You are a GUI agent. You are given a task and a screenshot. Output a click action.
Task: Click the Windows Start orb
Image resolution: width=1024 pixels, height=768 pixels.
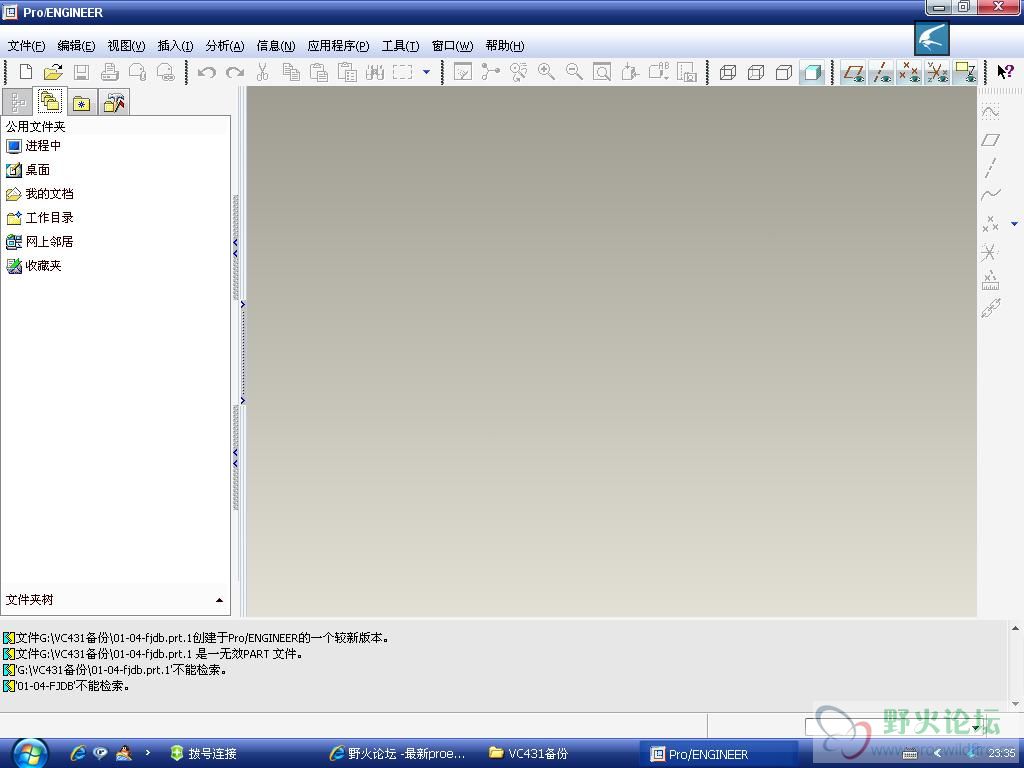[30, 754]
